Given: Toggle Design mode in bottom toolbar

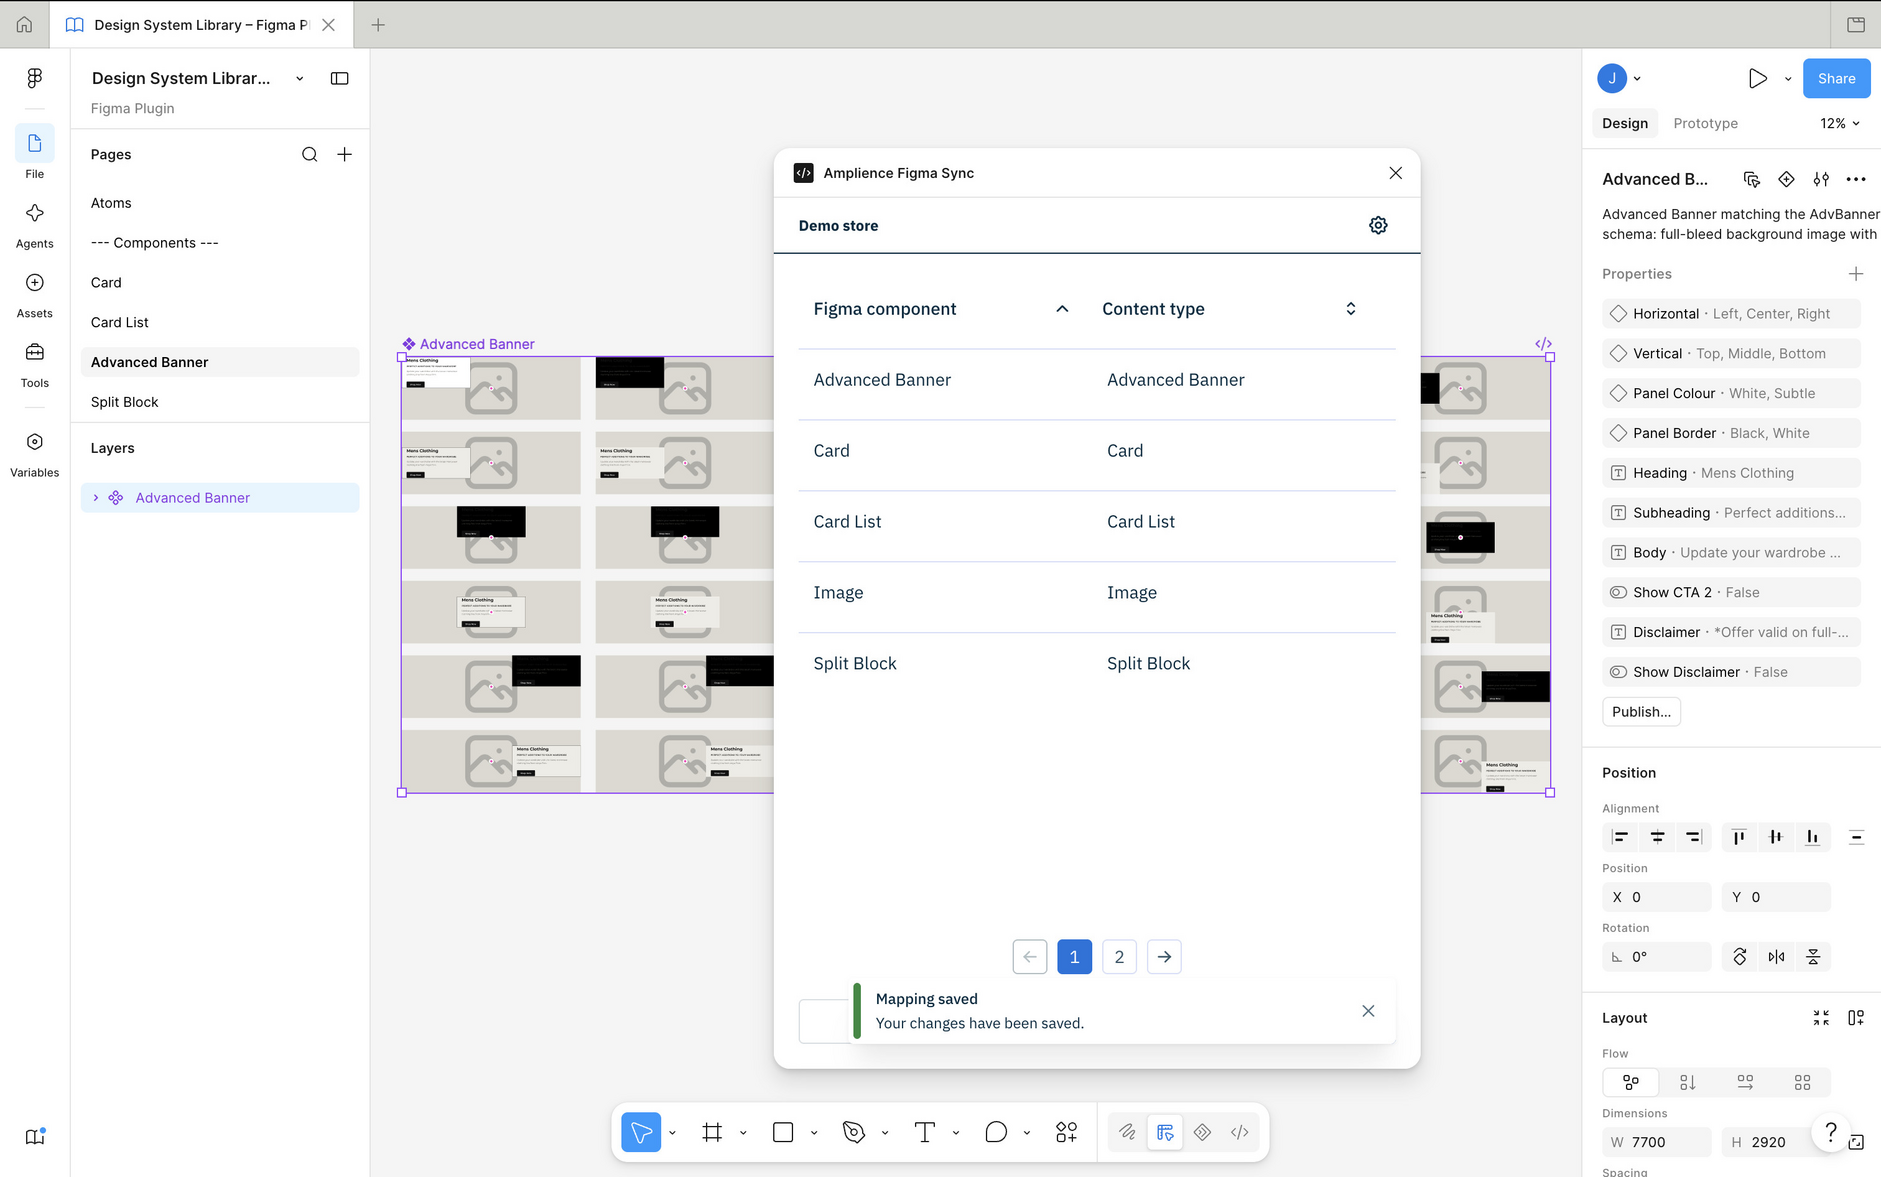Looking at the screenshot, I should coord(1165,1132).
